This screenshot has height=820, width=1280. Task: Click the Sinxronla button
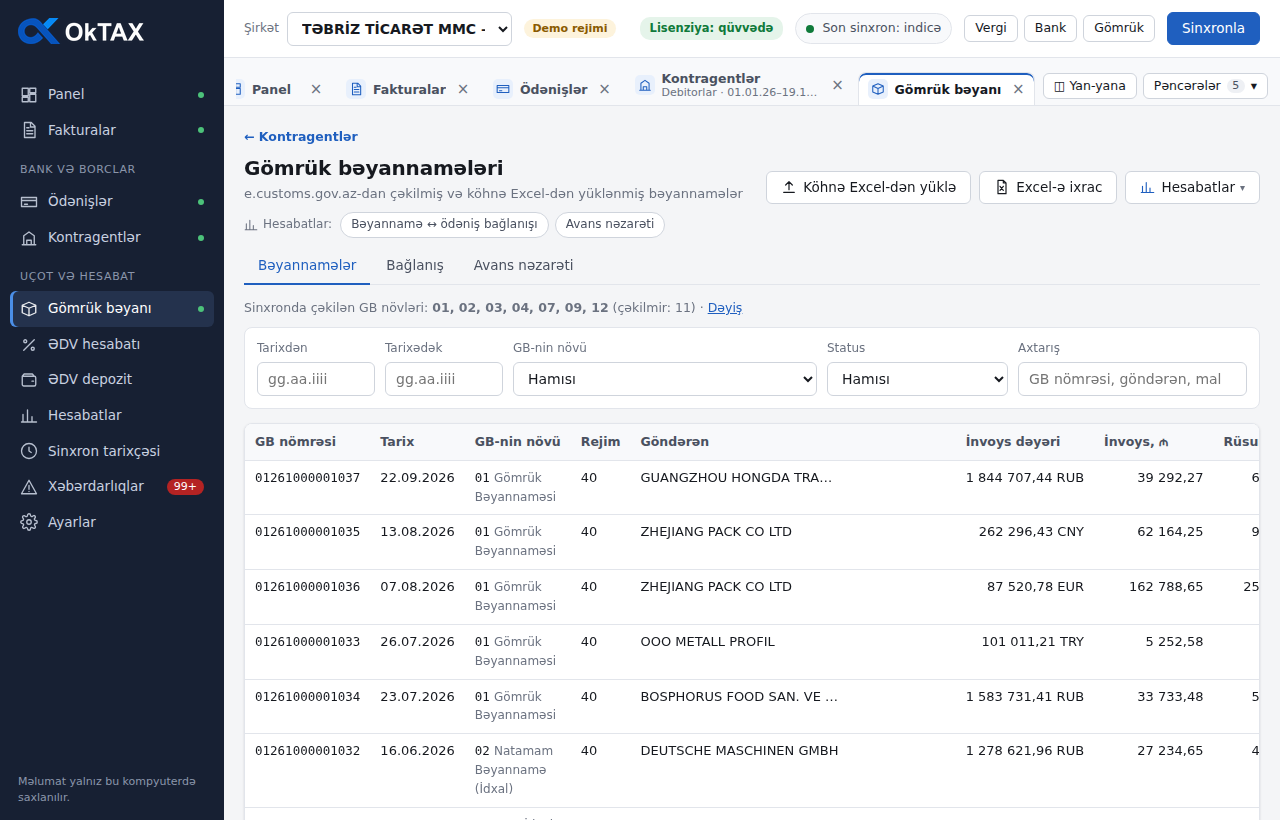[1213, 28]
